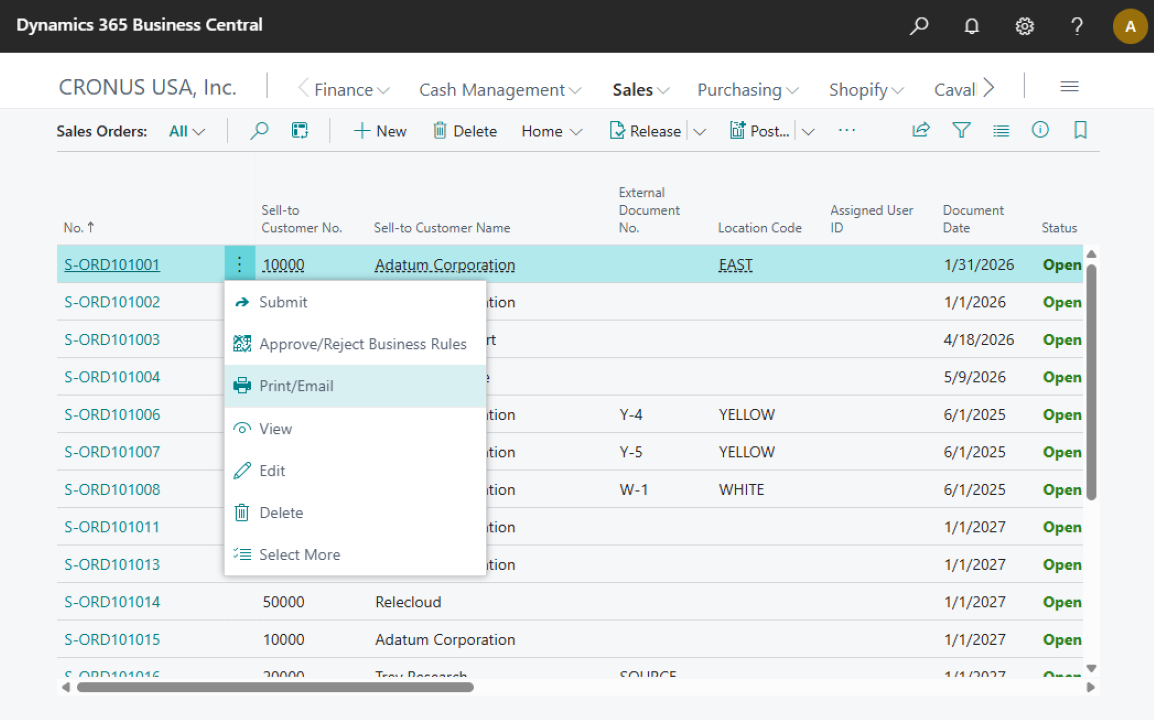Screen dimensions: 1154x720
Task: Click the Relecloud customer name cell
Action: pyautogui.click(x=408, y=601)
